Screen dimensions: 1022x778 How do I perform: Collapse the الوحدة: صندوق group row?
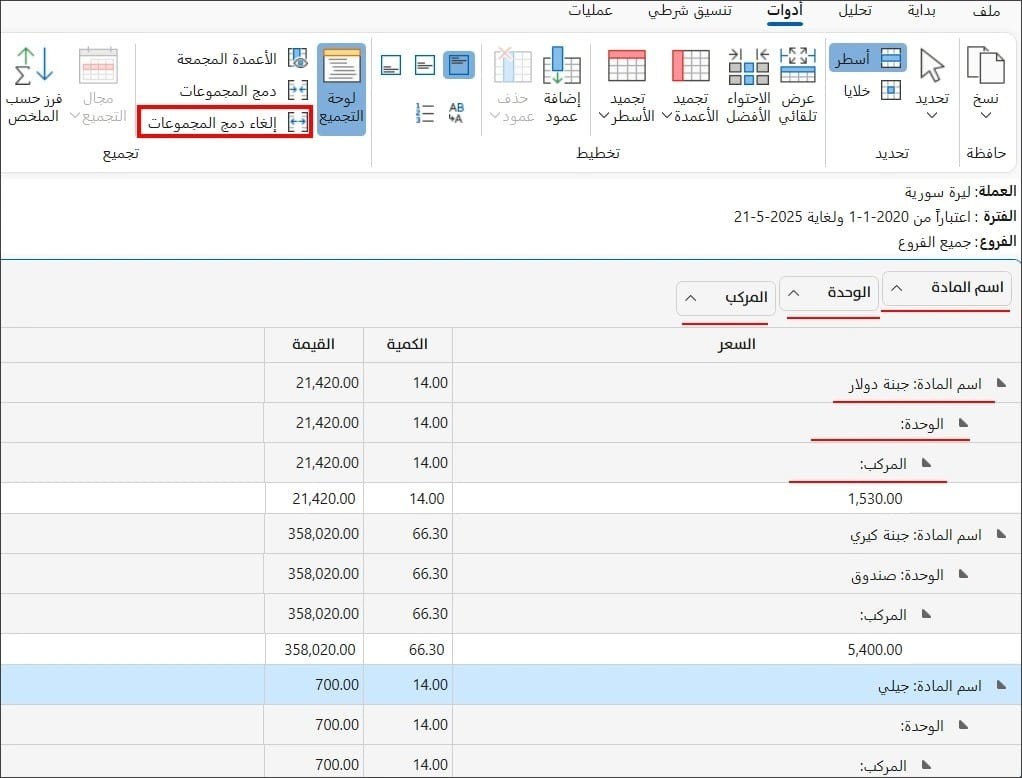963,574
